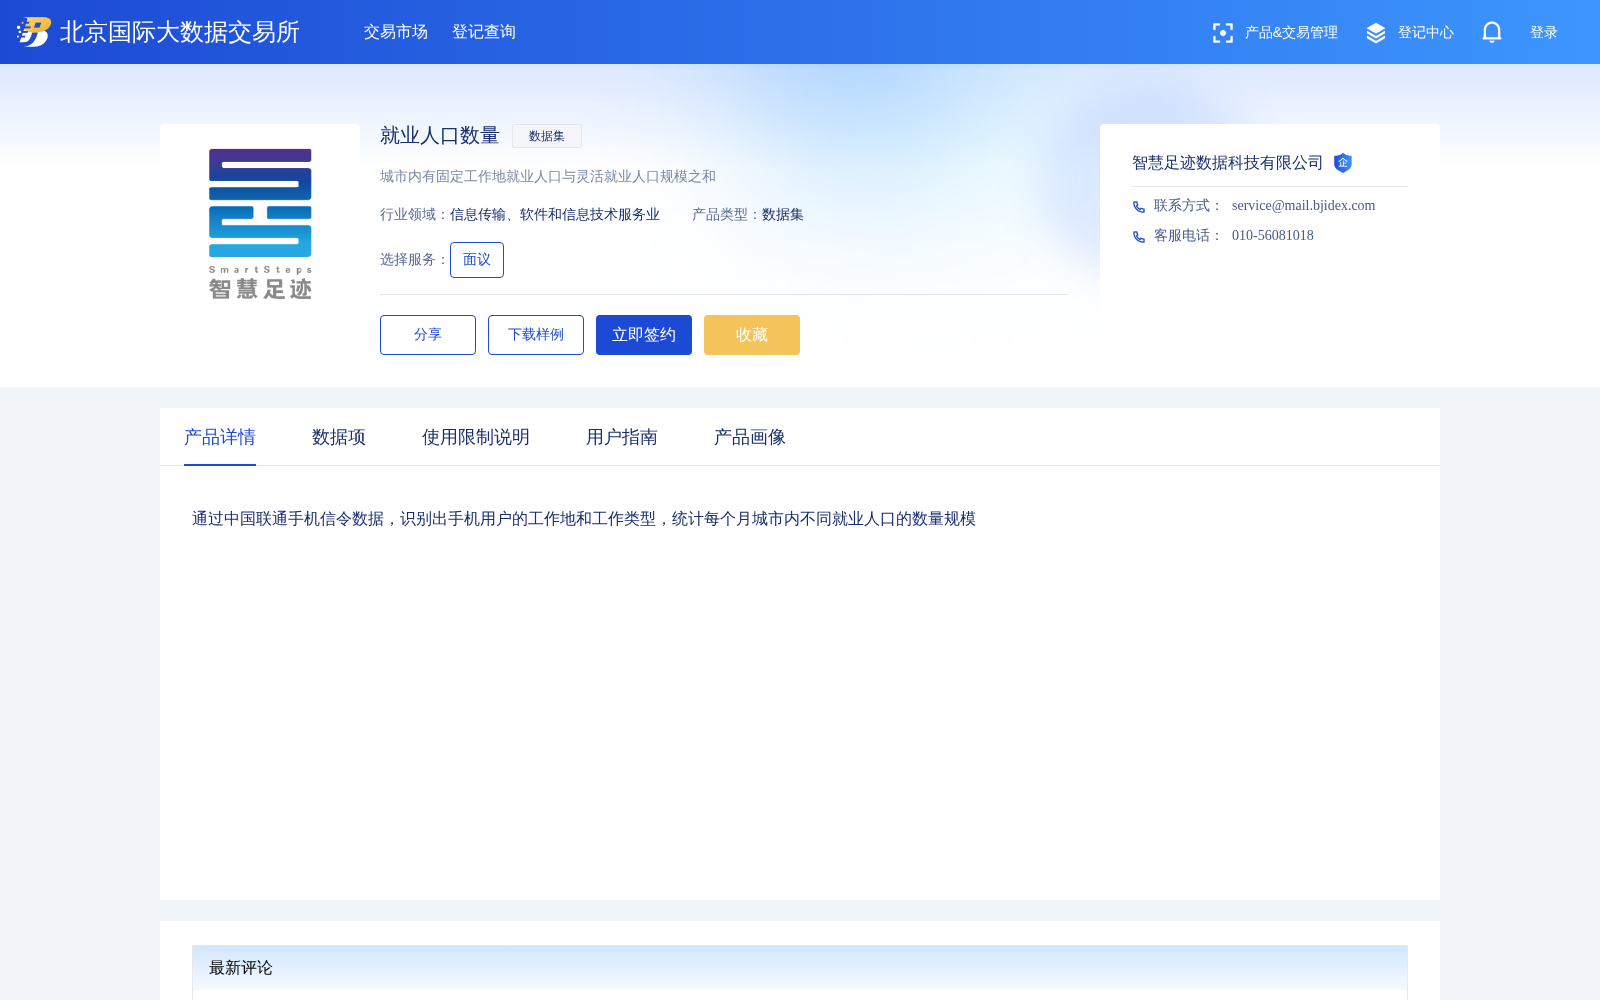The width and height of the screenshot is (1600, 1000).
Task: Go to 产品&交易管理
Action: (x=1291, y=33)
